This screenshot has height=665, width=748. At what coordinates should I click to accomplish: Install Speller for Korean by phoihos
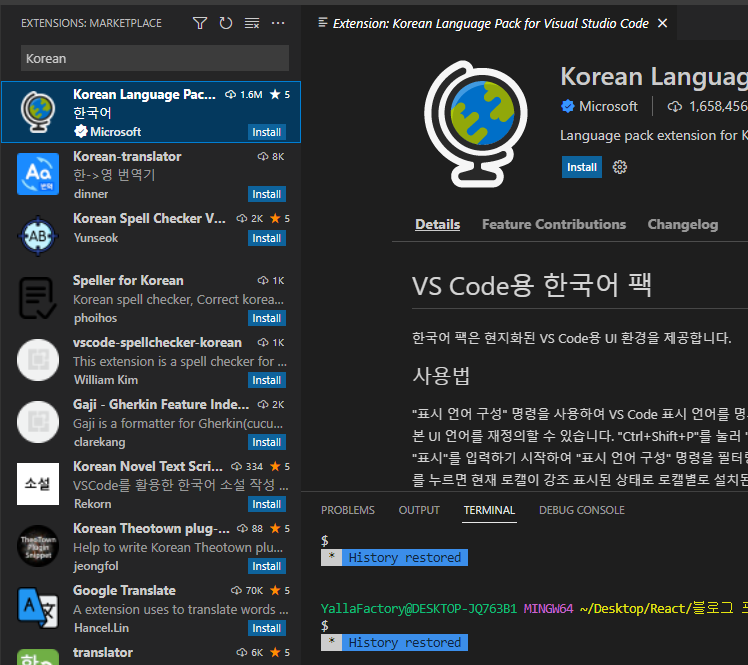point(267,318)
